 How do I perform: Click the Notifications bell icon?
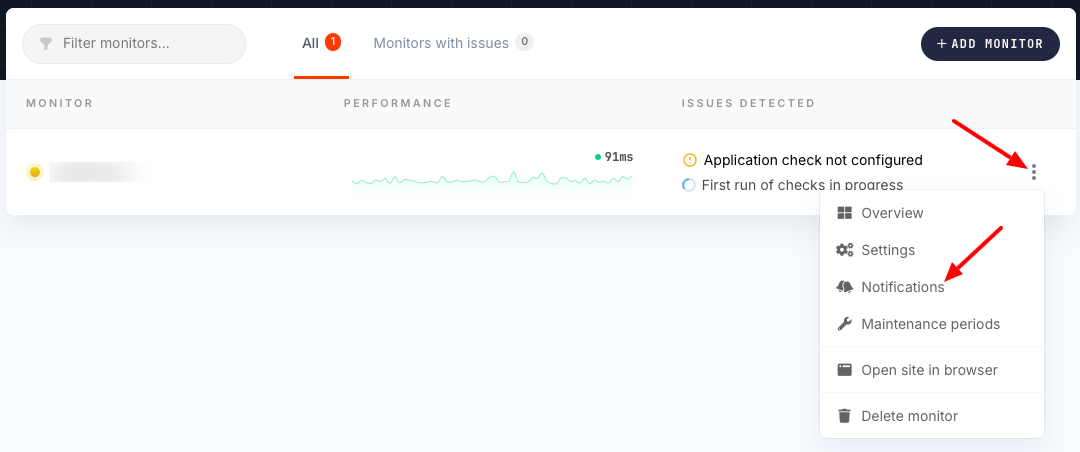(x=844, y=287)
